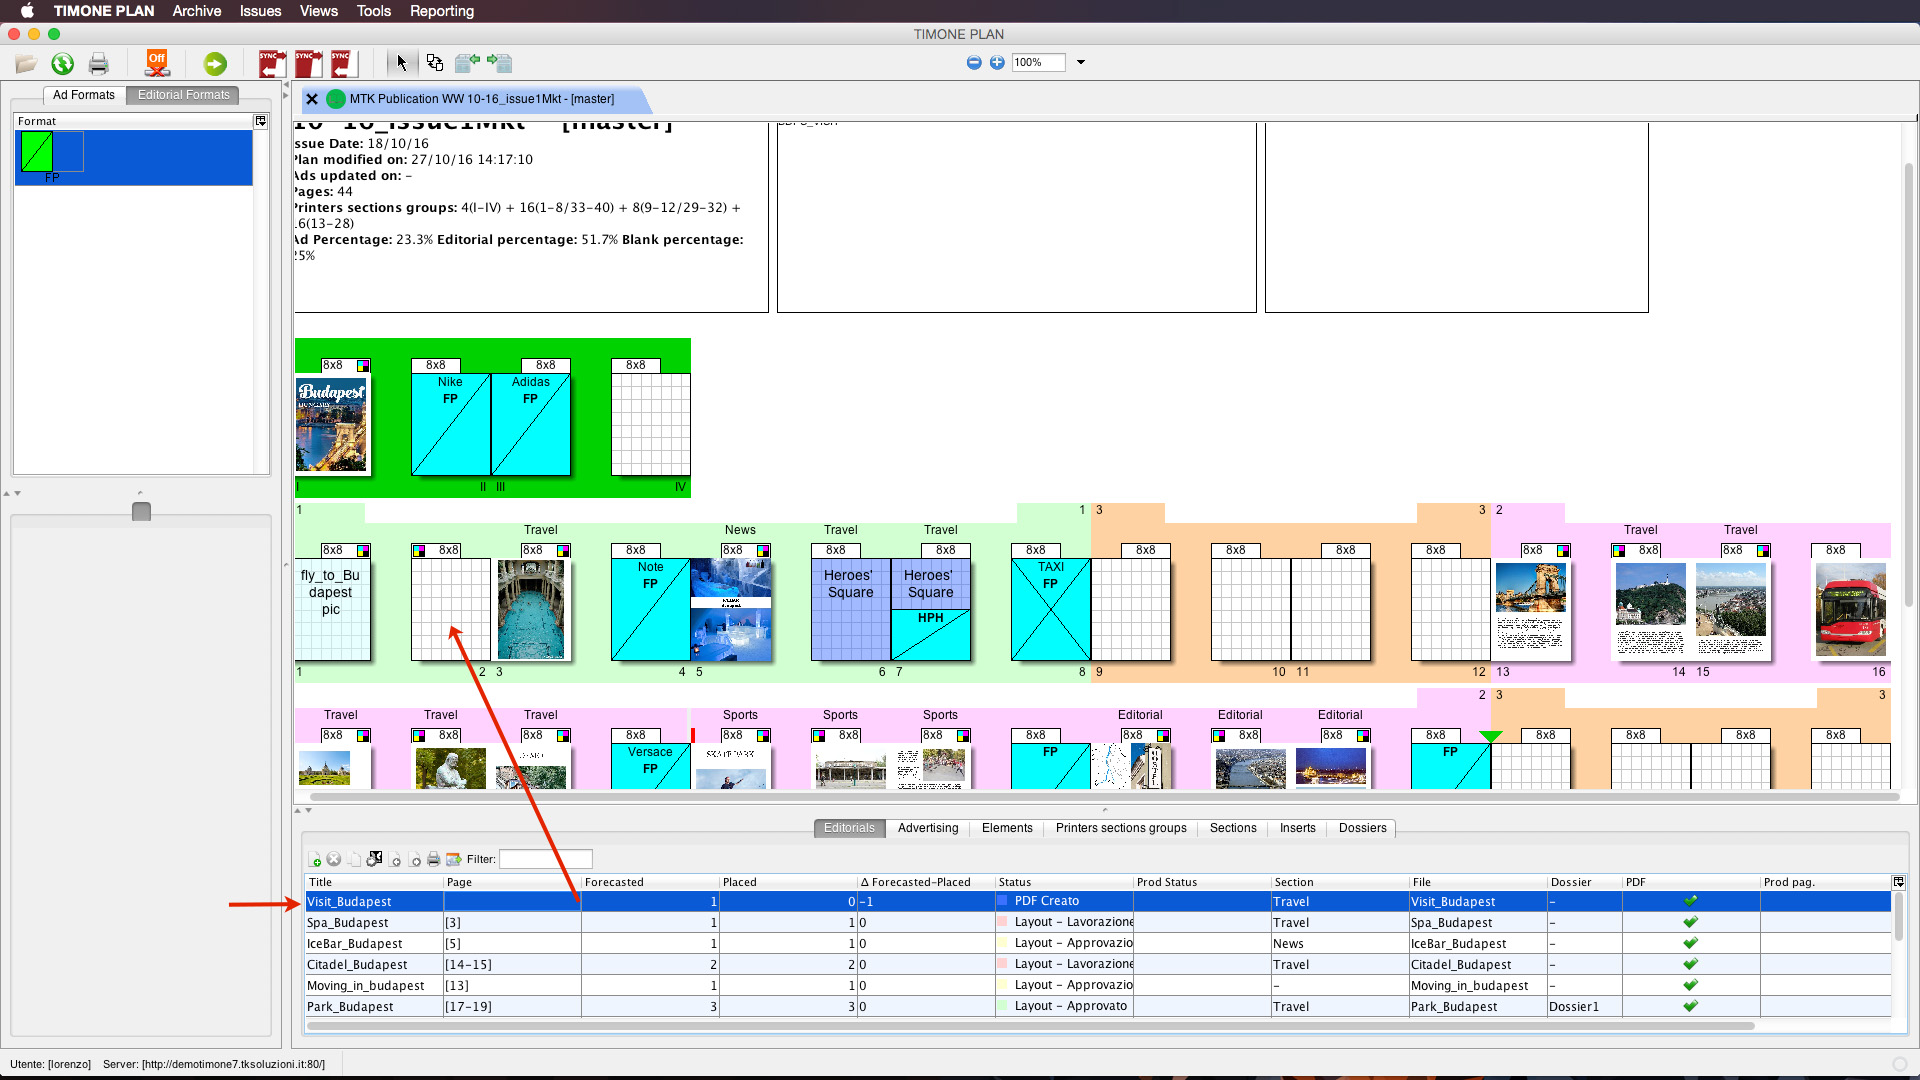Open the Advertising tab
This screenshot has height=1080, width=1920.
click(928, 828)
